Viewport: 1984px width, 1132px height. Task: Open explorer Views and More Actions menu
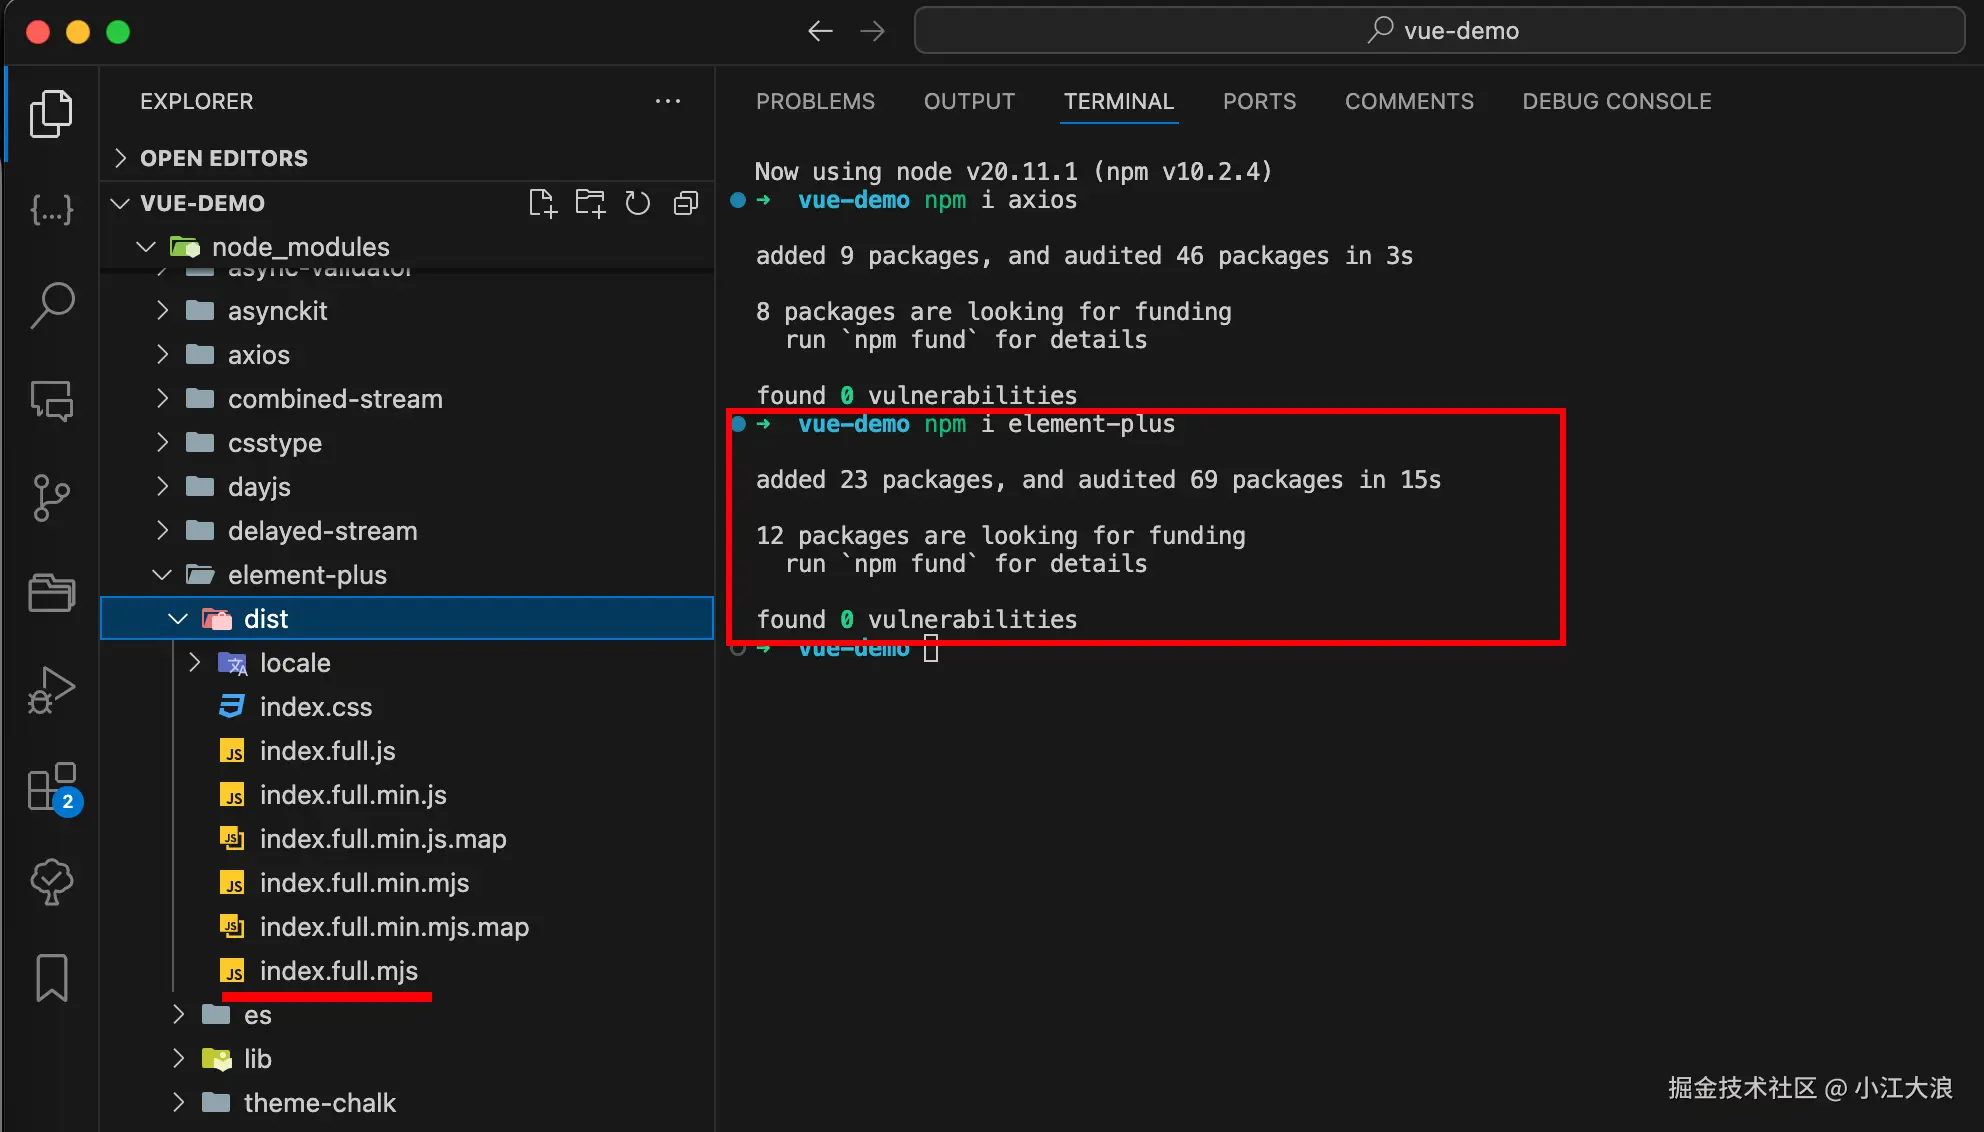click(x=667, y=101)
